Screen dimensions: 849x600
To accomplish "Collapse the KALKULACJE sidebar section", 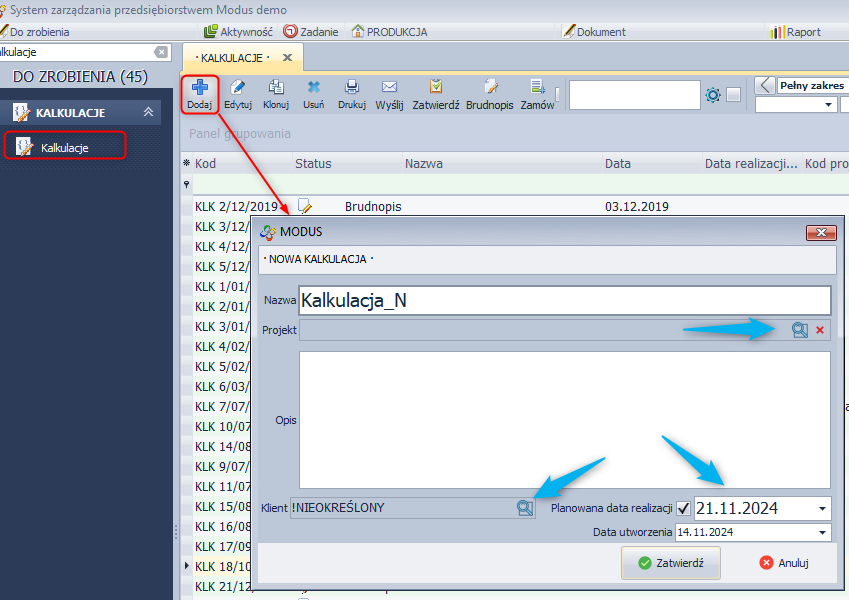I will point(148,113).
